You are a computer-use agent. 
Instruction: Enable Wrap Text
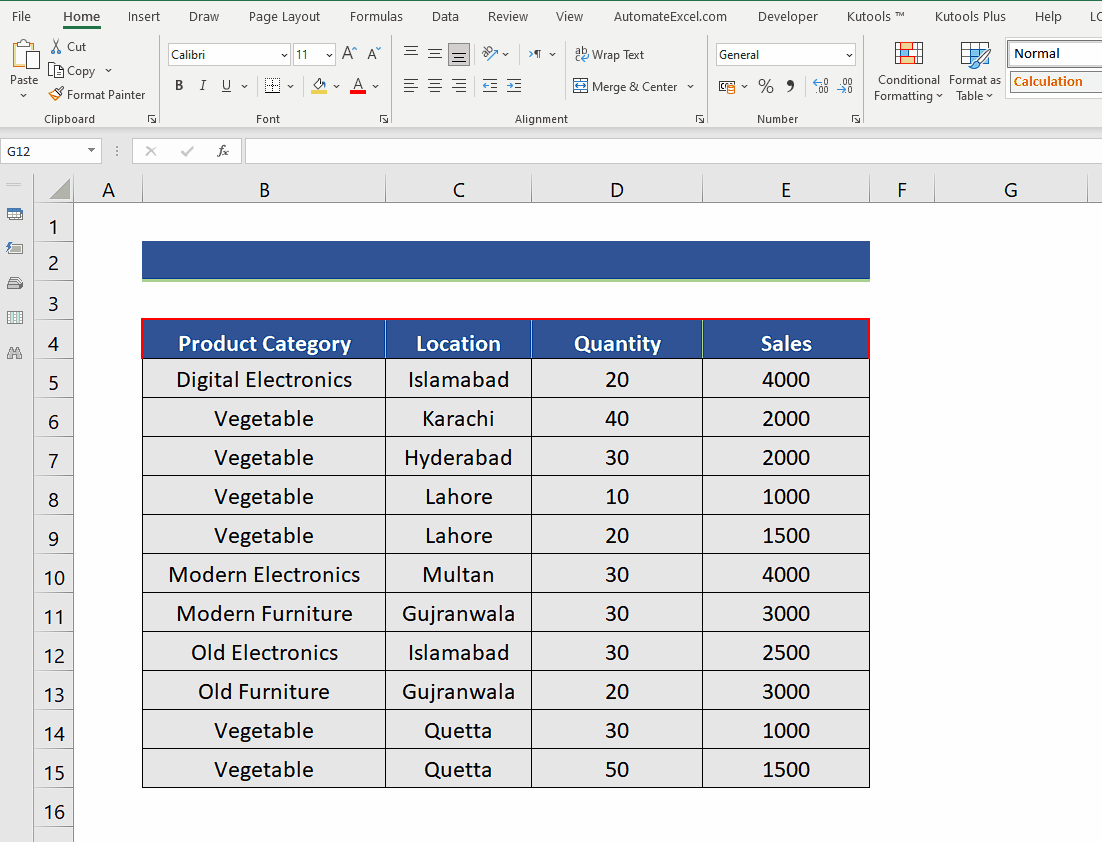(609, 54)
